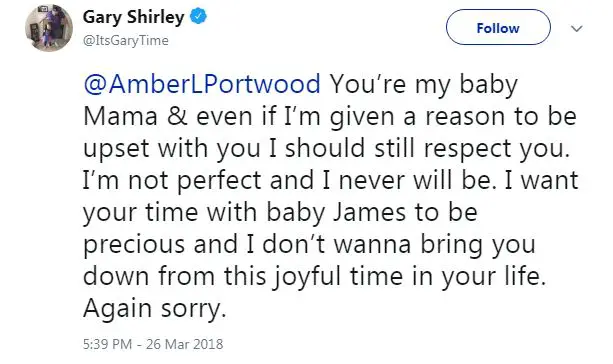
Task: Click the blue verified badge beside Gary Shirley
Action: (x=198, y=17)
